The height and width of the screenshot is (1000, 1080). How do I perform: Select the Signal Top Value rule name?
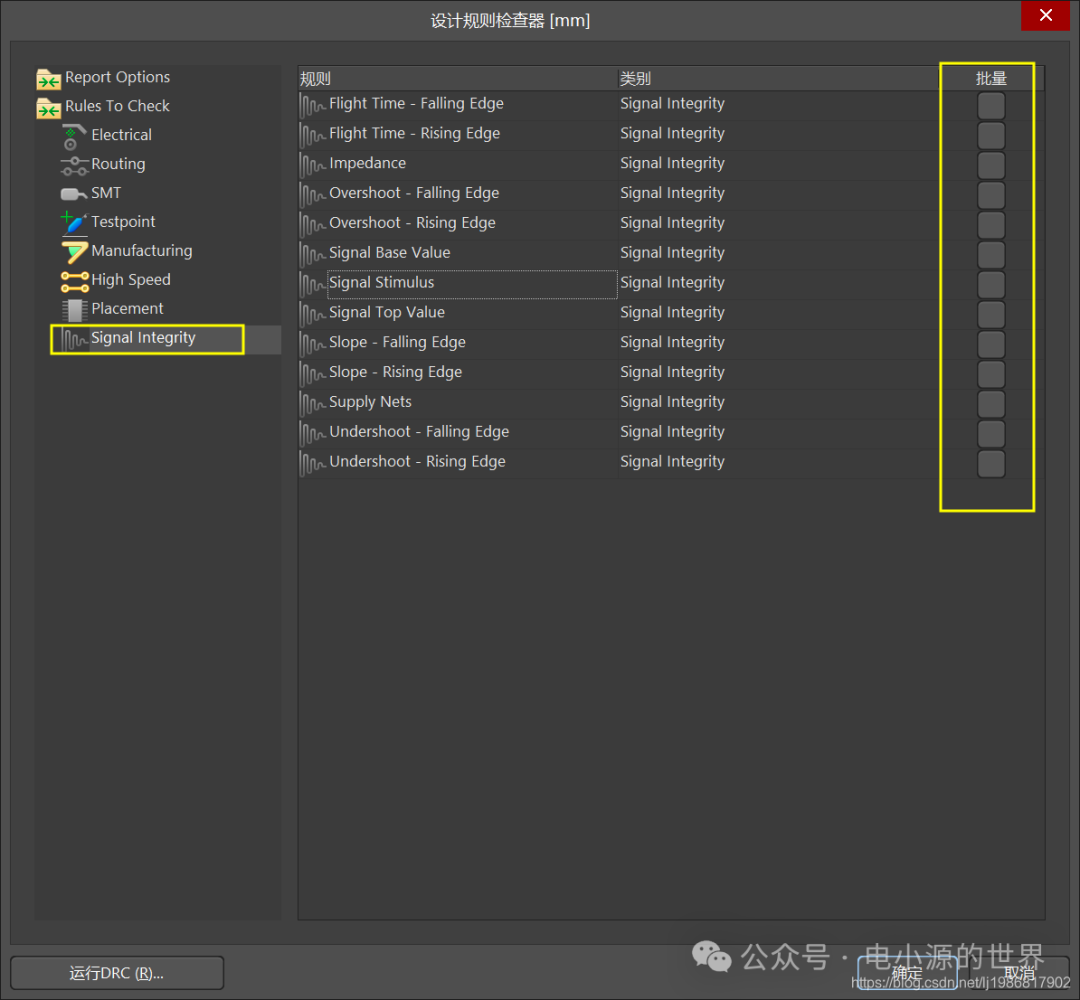386,312
